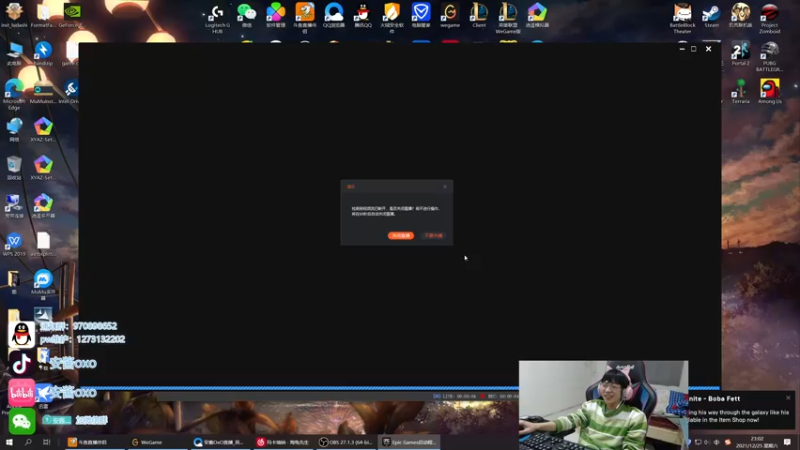Switch to the Douyu companion taskbar button
Screen dimensions: 800x450
pyautogui.click(x=94, y=442)
